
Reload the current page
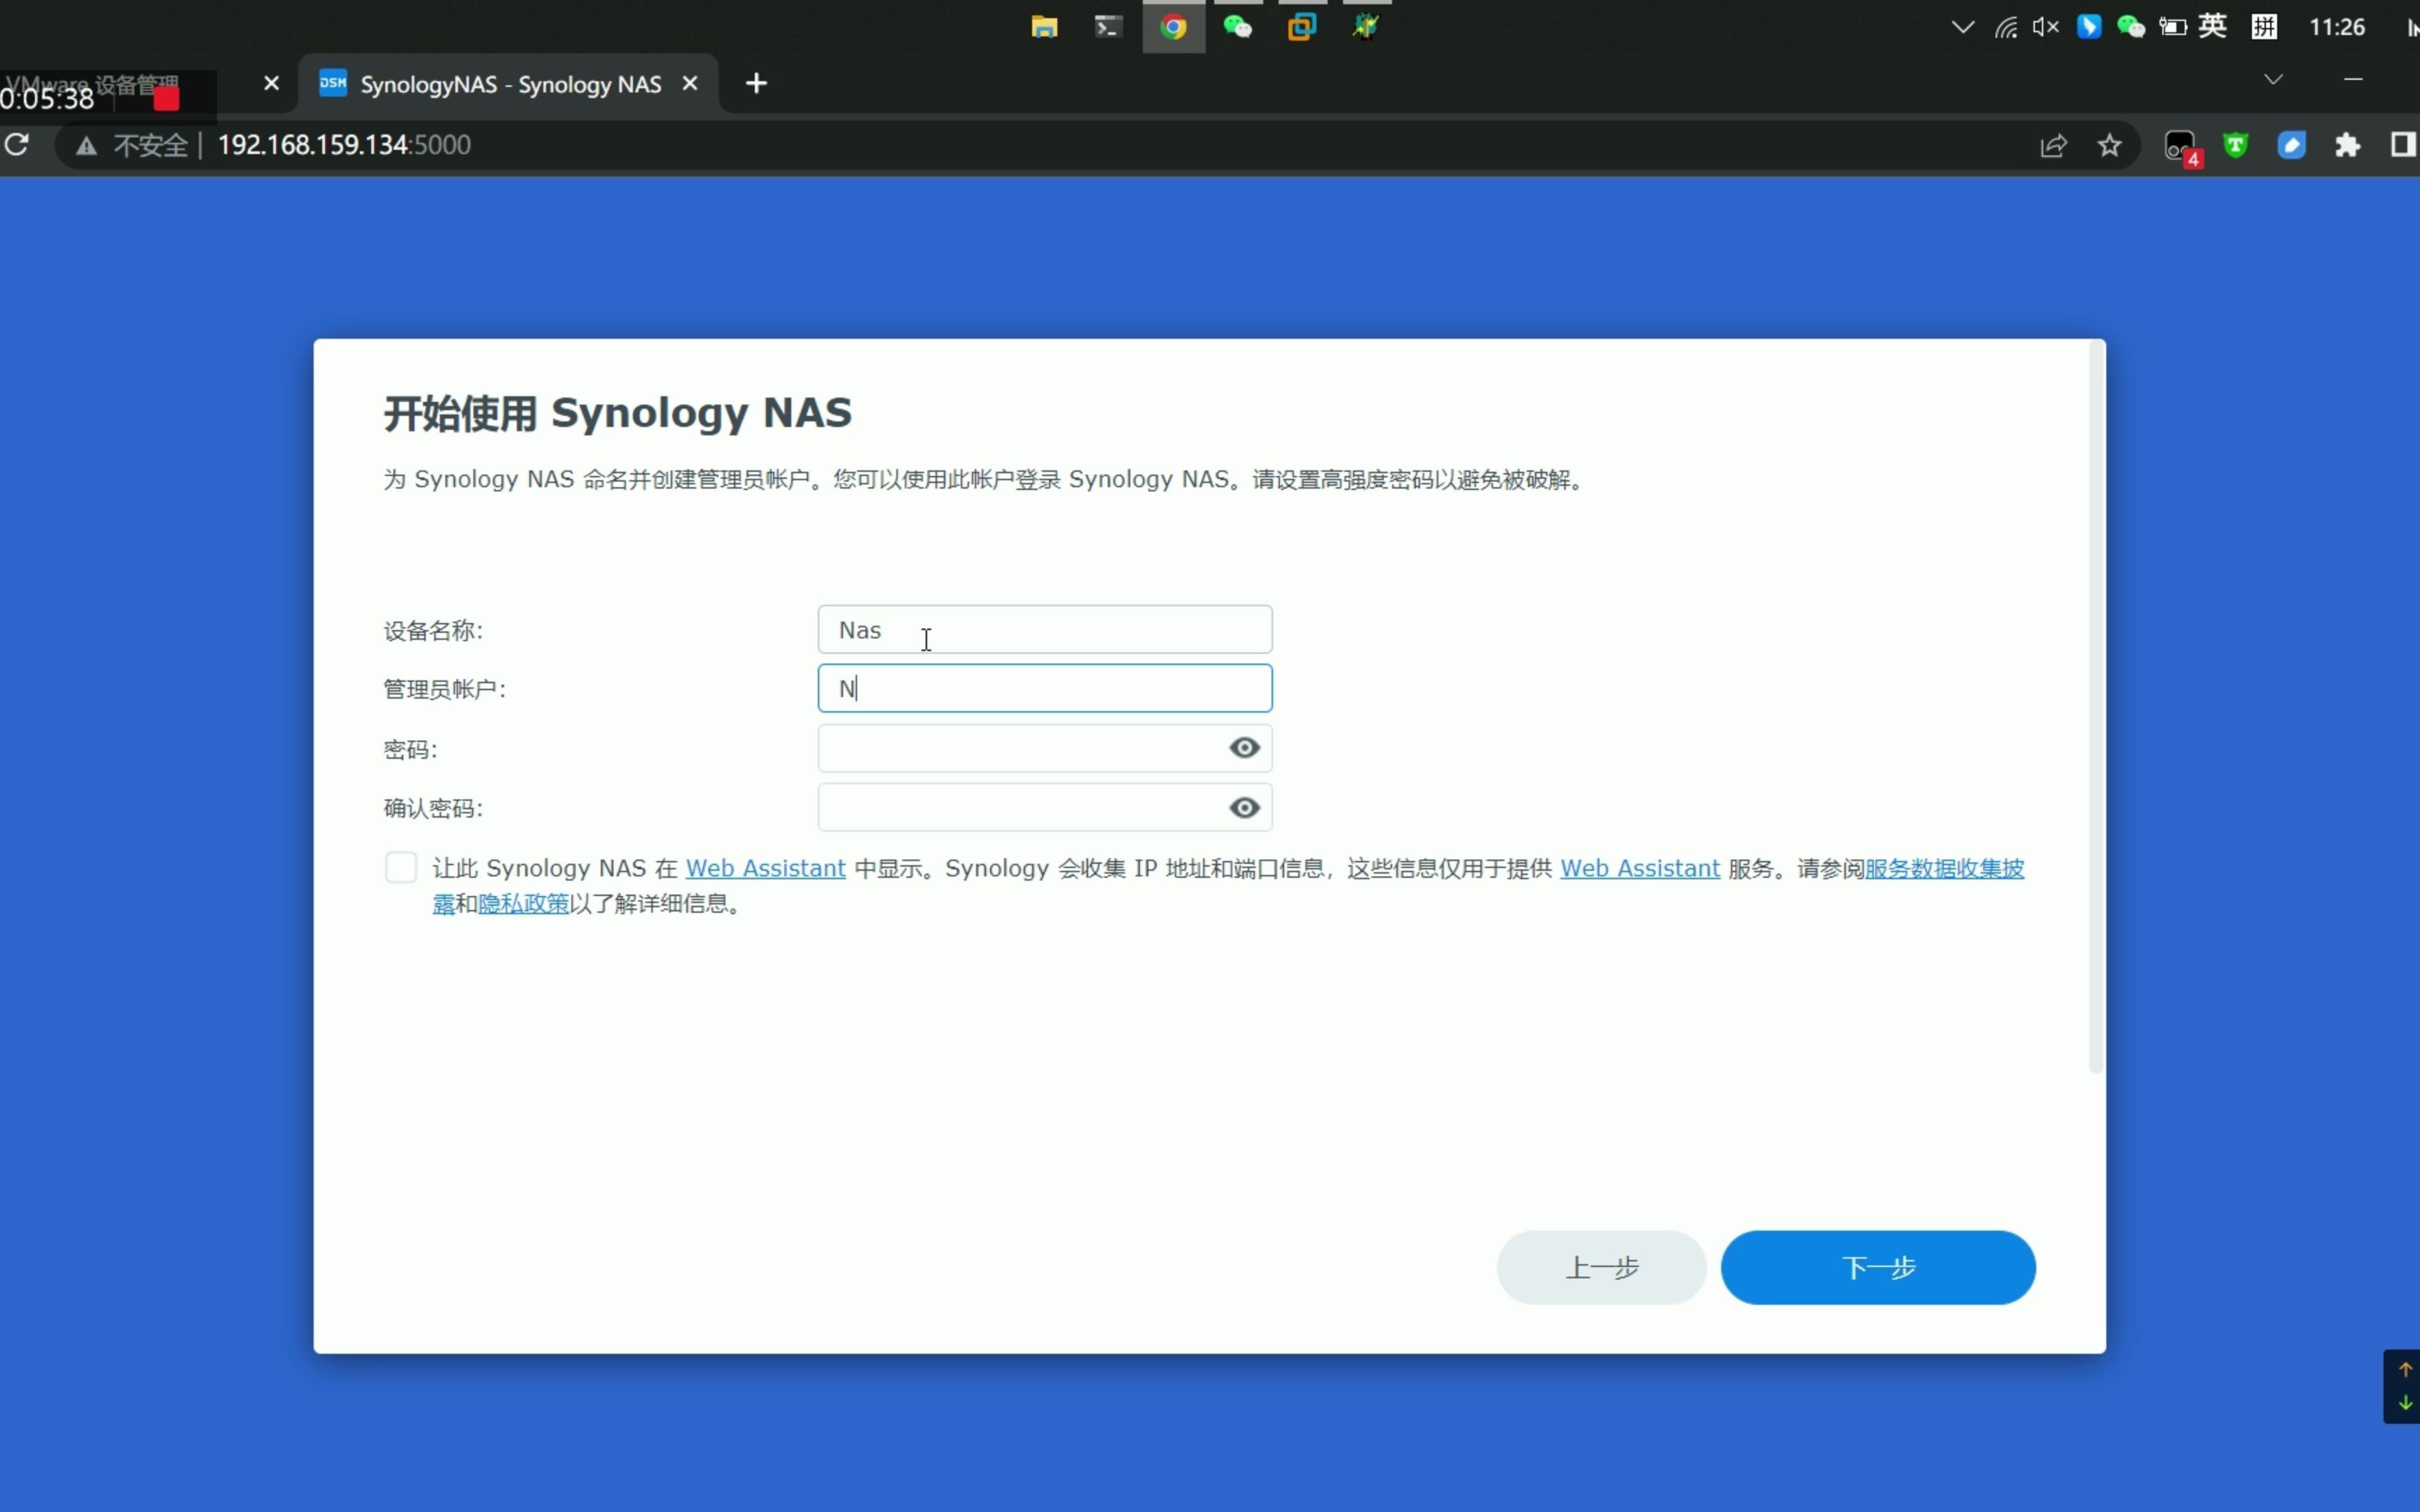[17, 145]
